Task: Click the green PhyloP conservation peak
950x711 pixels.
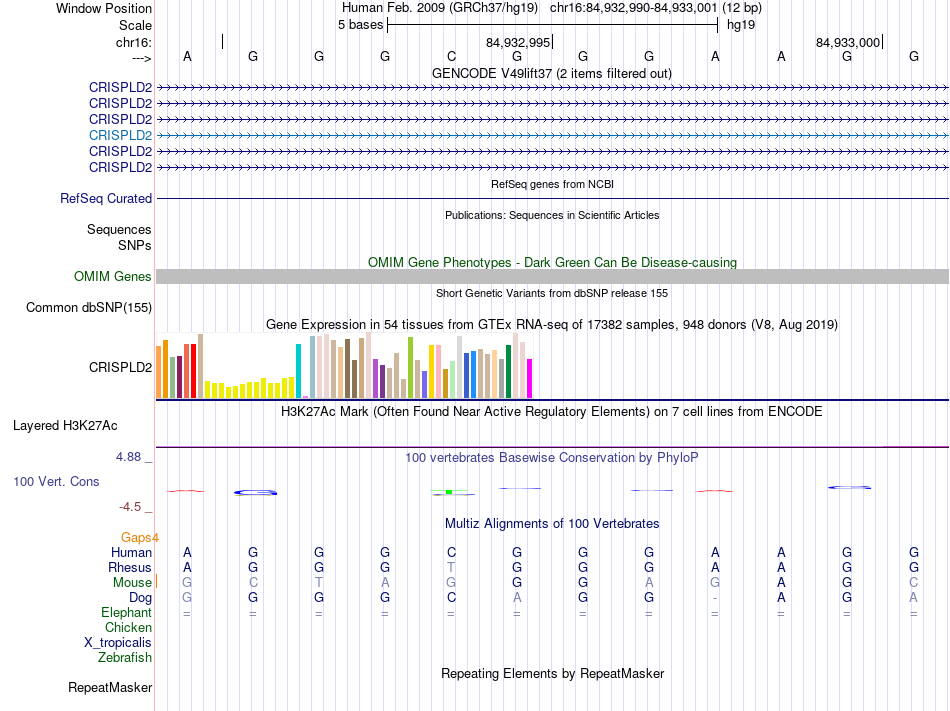Action: 450,491
